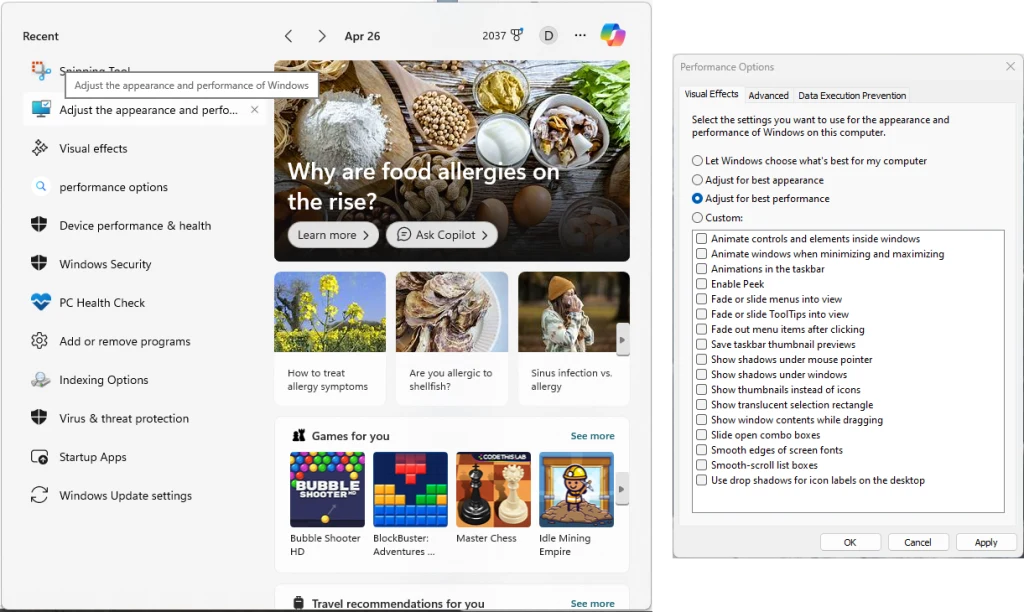Open Snipping Tool icon in Recent list
Image resolution: width=1024 pixels, height=612 pixels.
pos(40,70)
